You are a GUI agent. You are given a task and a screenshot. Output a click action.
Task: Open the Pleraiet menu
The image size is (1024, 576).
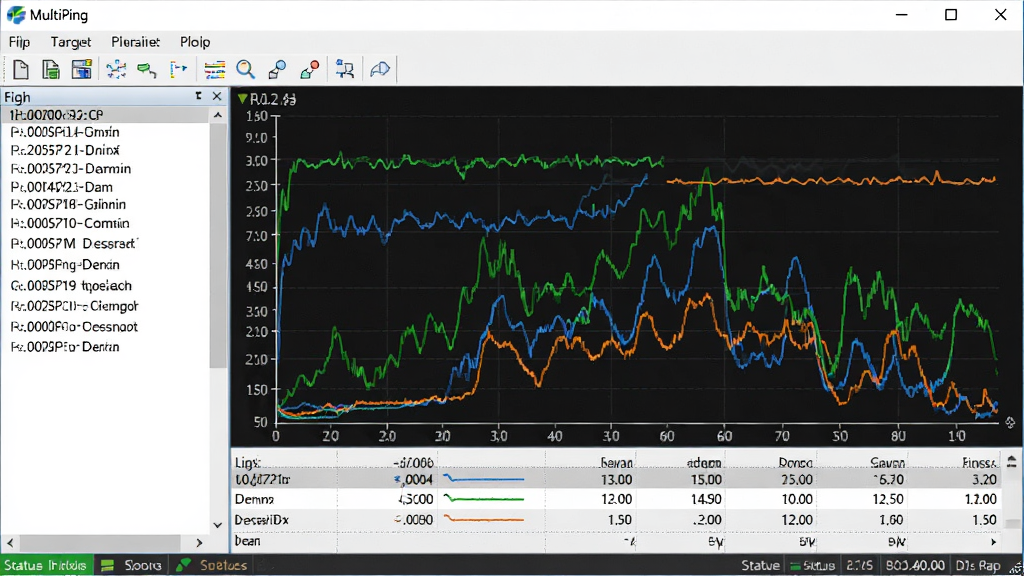click(135, 42)
